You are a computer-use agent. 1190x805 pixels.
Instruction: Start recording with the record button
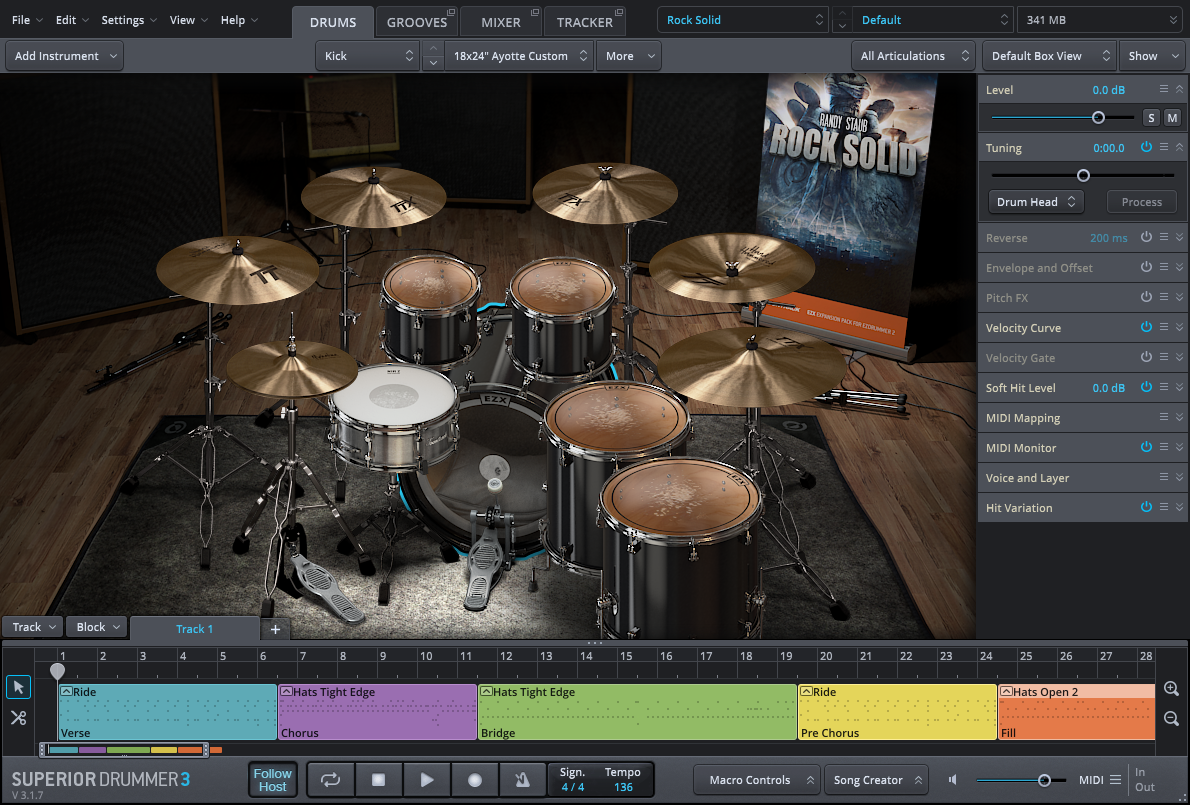(475, 780)
